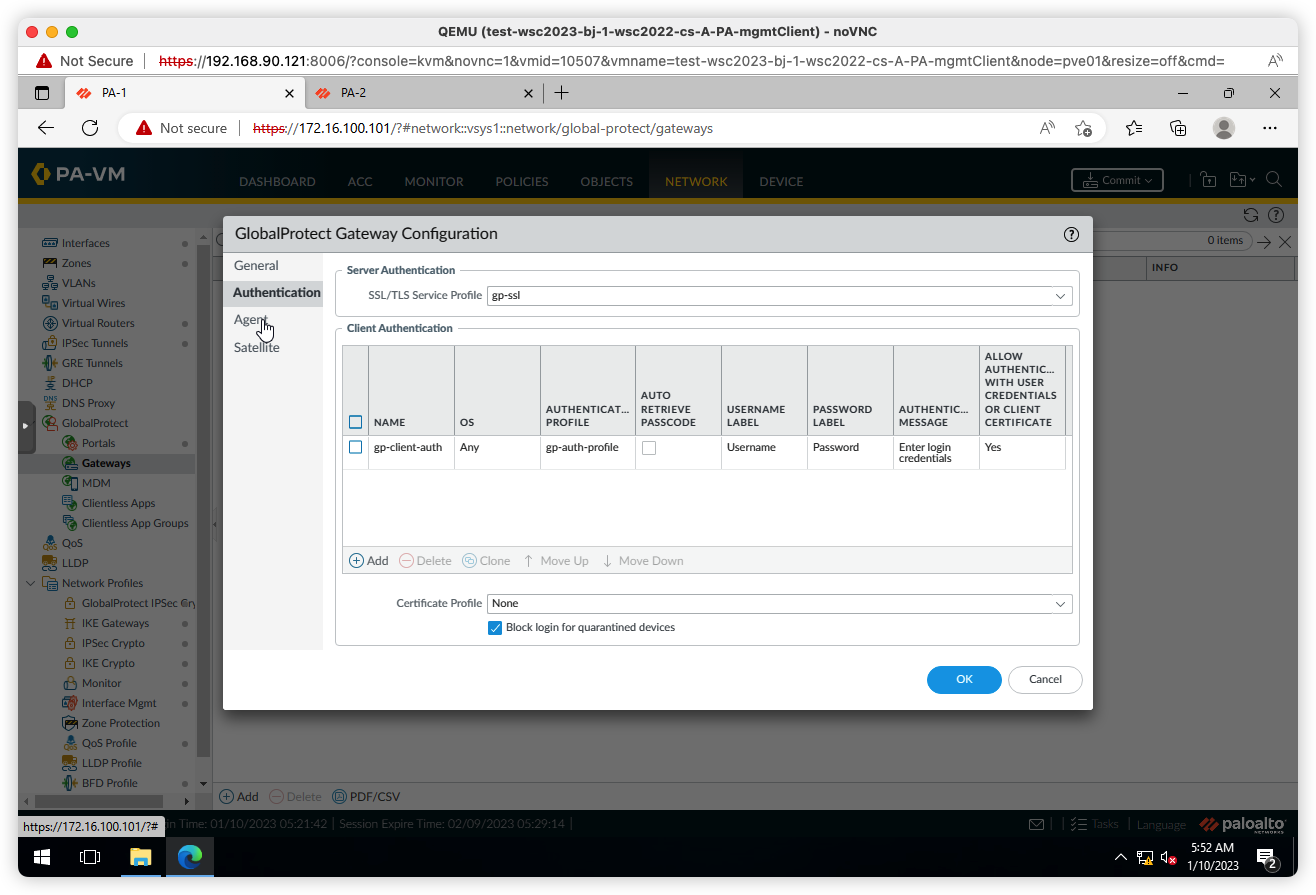Open the Interfaces sidebar item icon
Screen dimensions: 1316x895
(50, 243)
